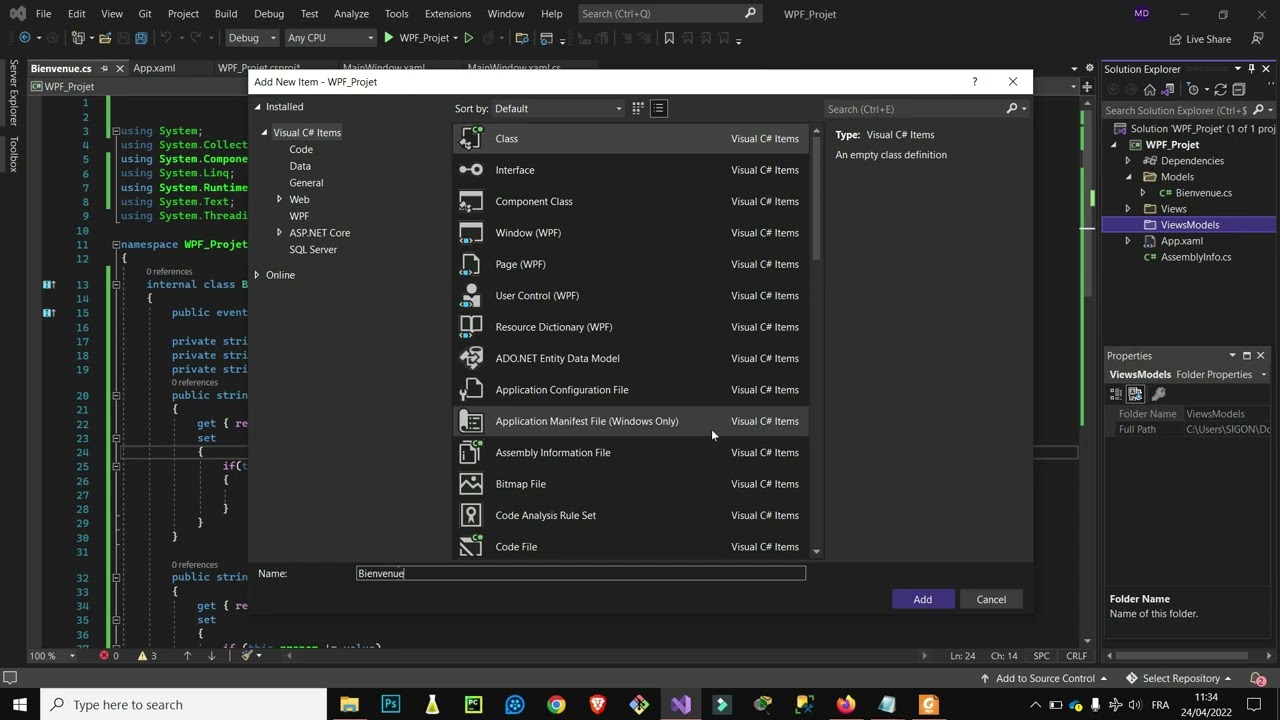Select the Data category

tap(300, 166)
